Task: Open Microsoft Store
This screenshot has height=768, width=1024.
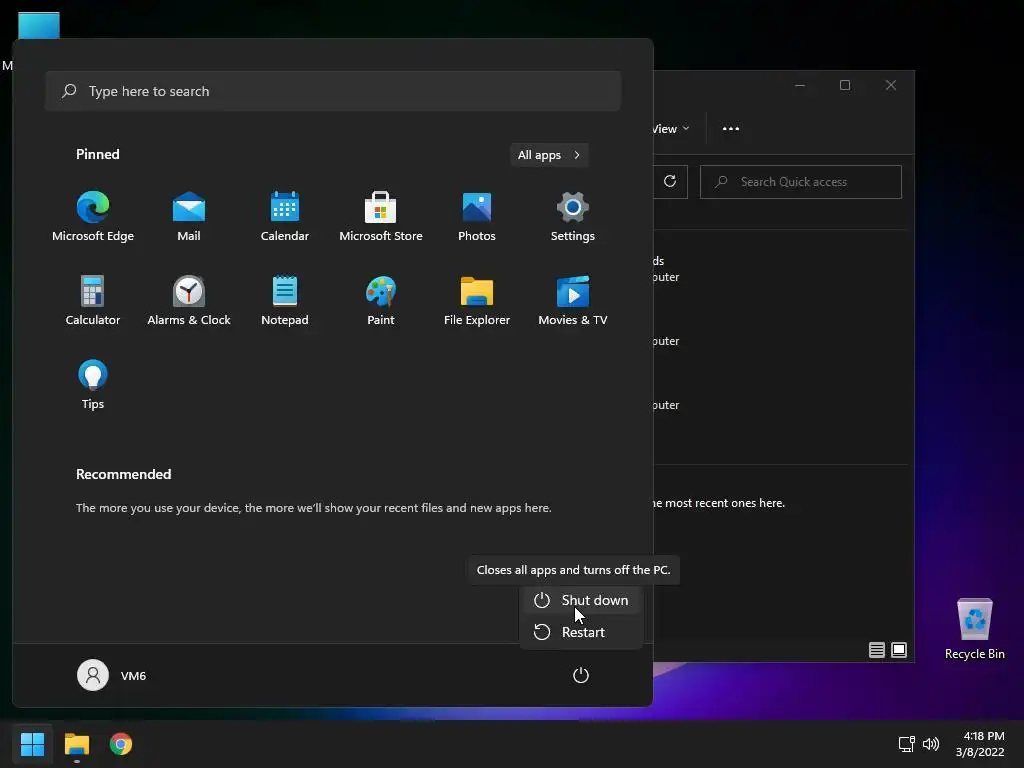Action: coord(381,216)
